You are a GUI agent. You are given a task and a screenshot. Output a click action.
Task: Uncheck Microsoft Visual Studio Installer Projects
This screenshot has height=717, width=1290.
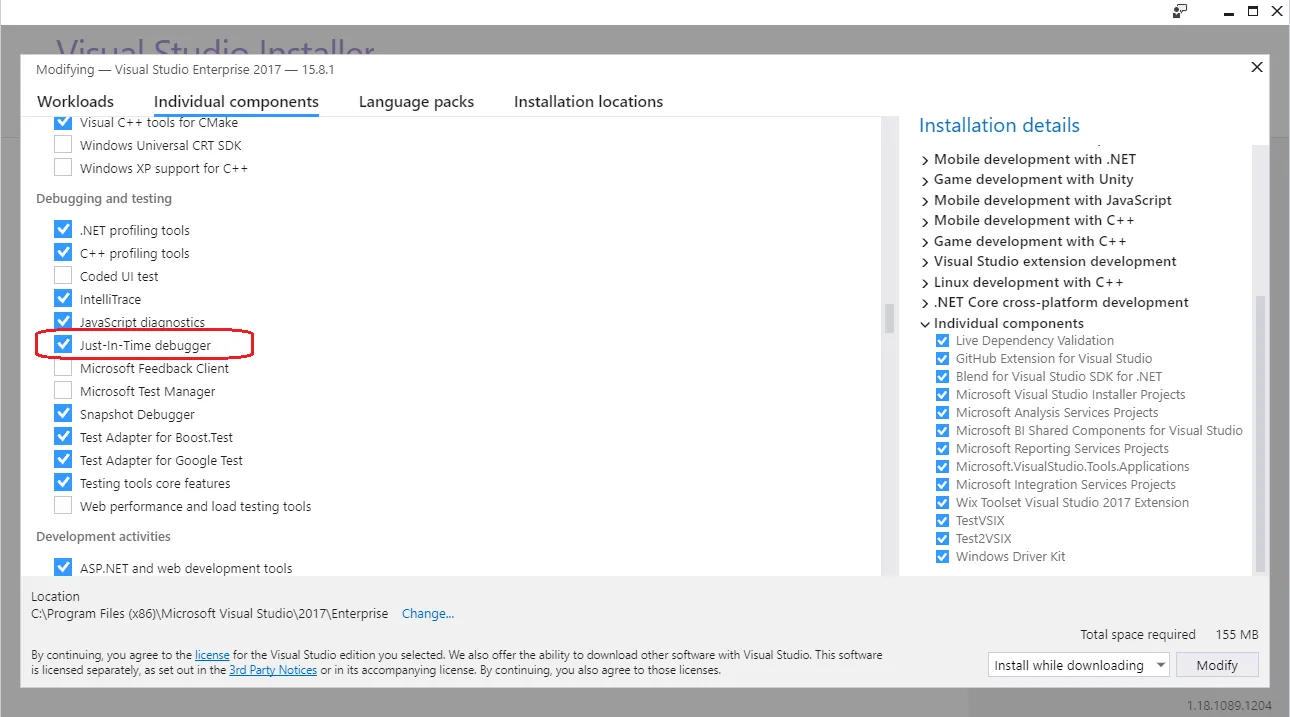pyautogui.click(x=942, y=395)
